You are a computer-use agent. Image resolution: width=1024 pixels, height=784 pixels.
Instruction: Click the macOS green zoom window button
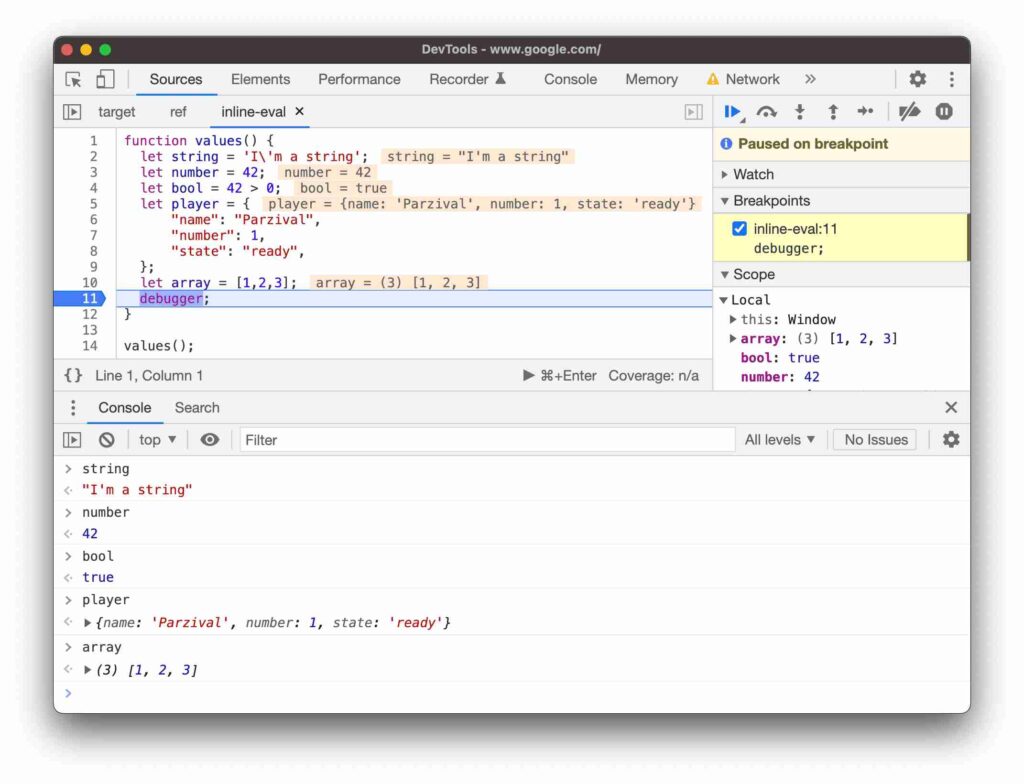coord(105,50)
